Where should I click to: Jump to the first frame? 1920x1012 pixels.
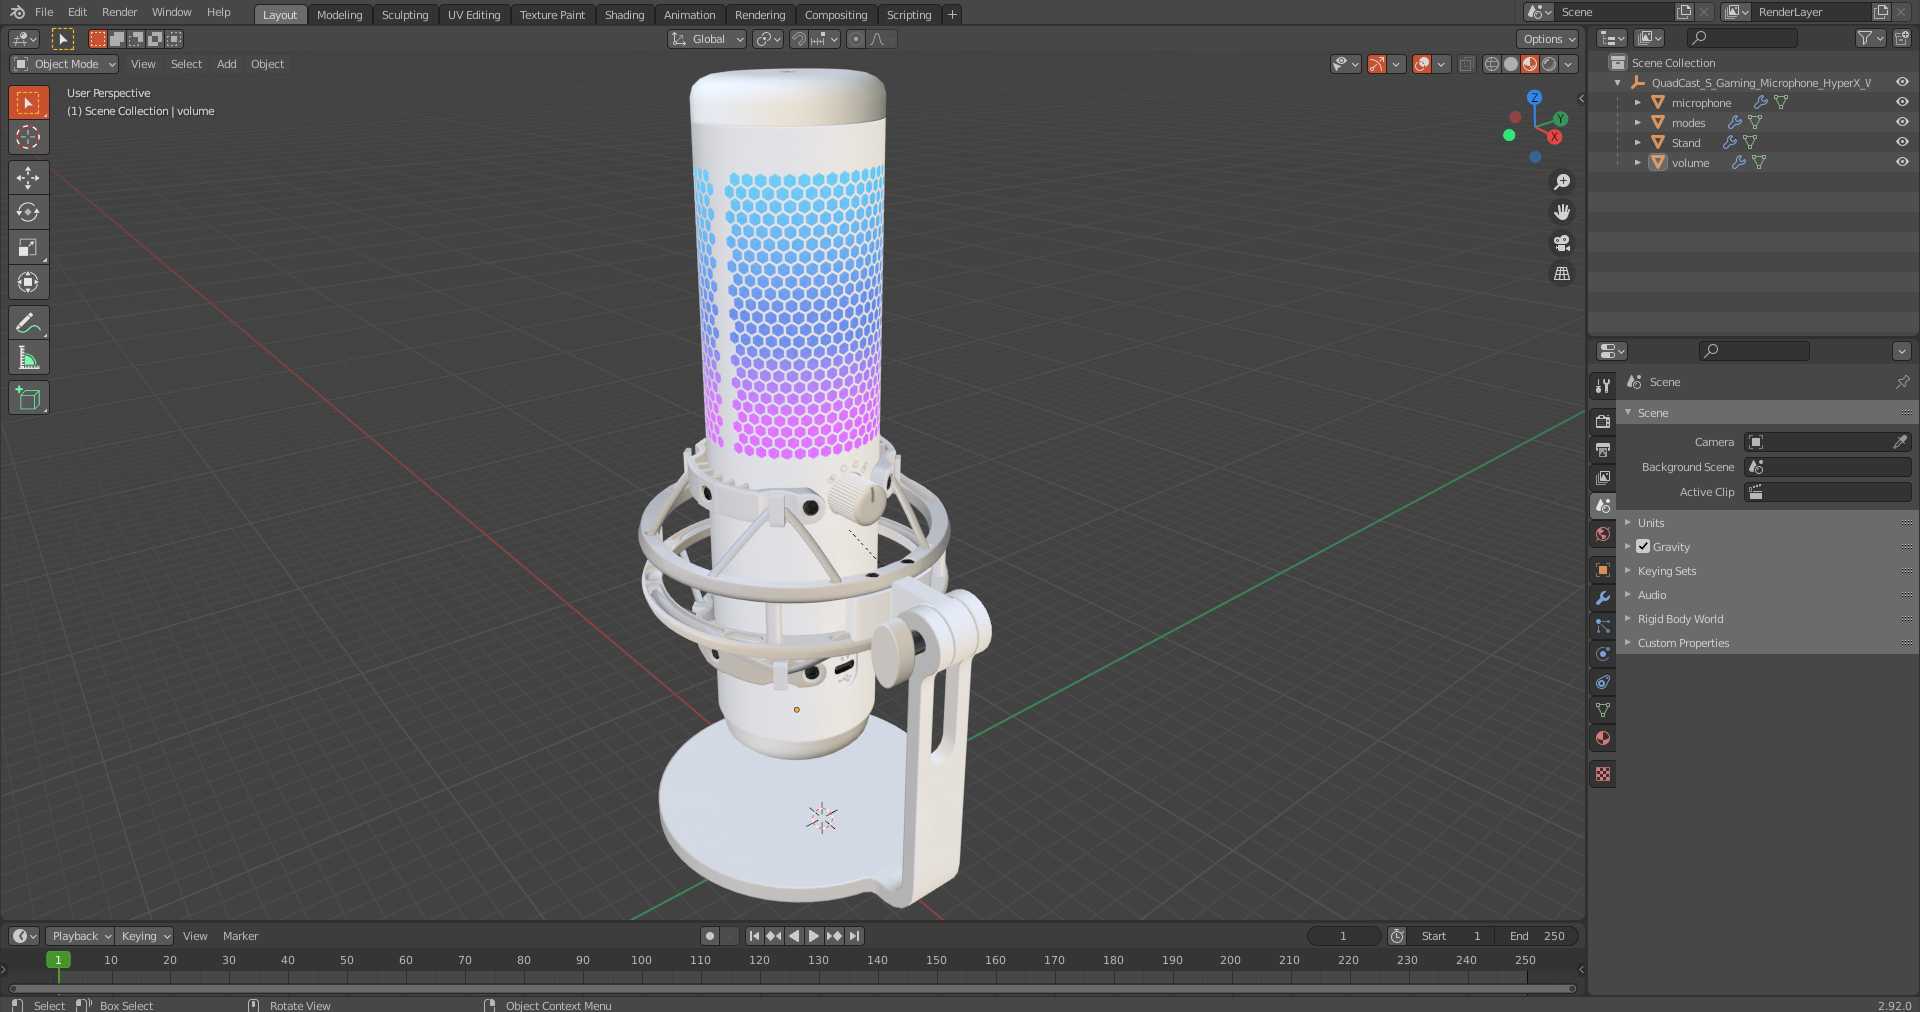tap(754, 936)
